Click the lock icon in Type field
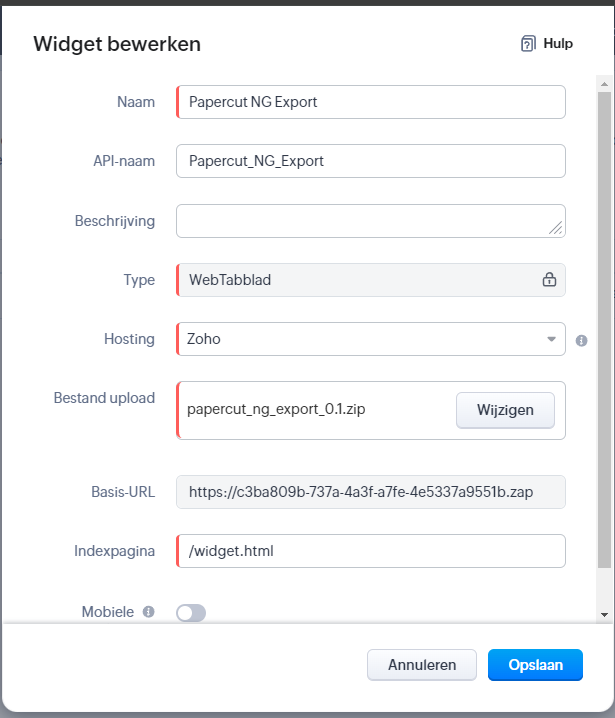Screen dimensions: 615x718 click(x=549, y=279)
